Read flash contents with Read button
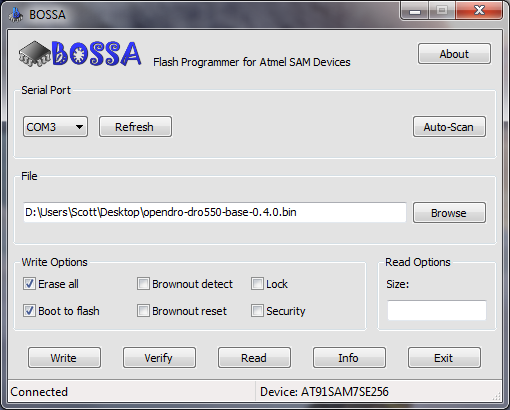Viewport: 510px width, 410px height. point(254,358)
